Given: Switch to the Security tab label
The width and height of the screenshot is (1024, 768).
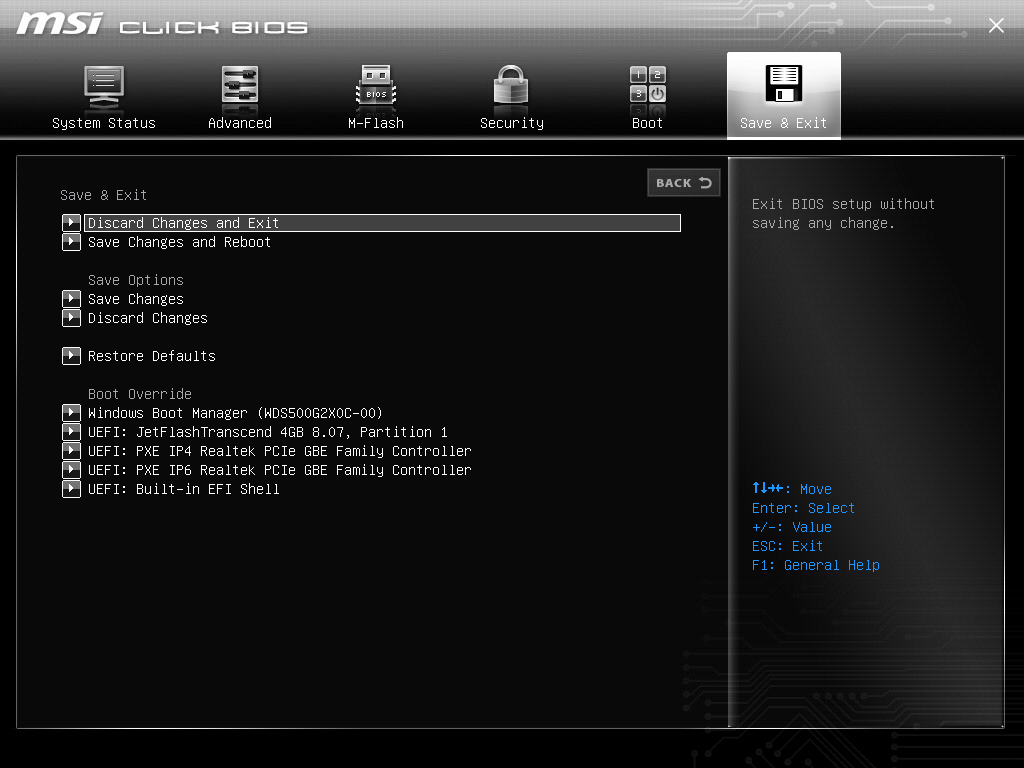Looking at the screenshot, I should coord(511,123).
